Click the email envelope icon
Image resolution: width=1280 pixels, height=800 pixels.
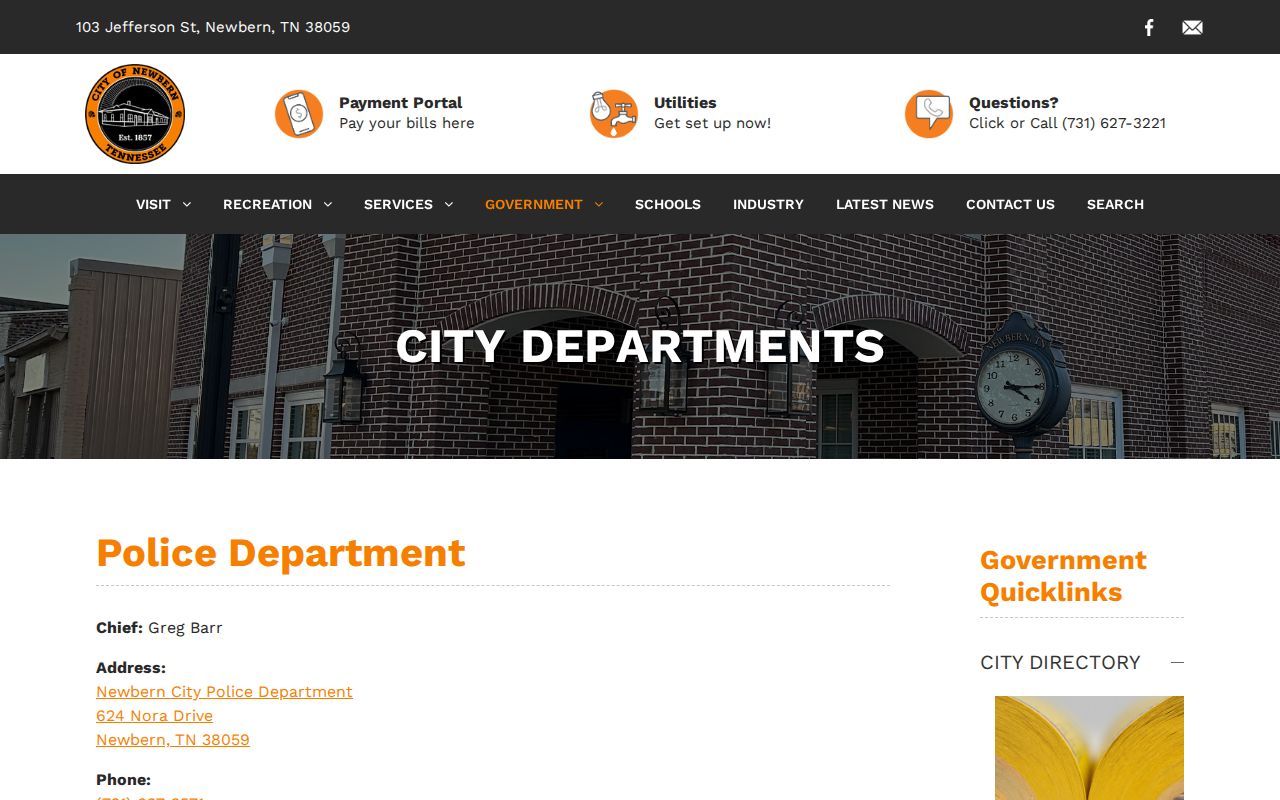tap(1192, 27)
